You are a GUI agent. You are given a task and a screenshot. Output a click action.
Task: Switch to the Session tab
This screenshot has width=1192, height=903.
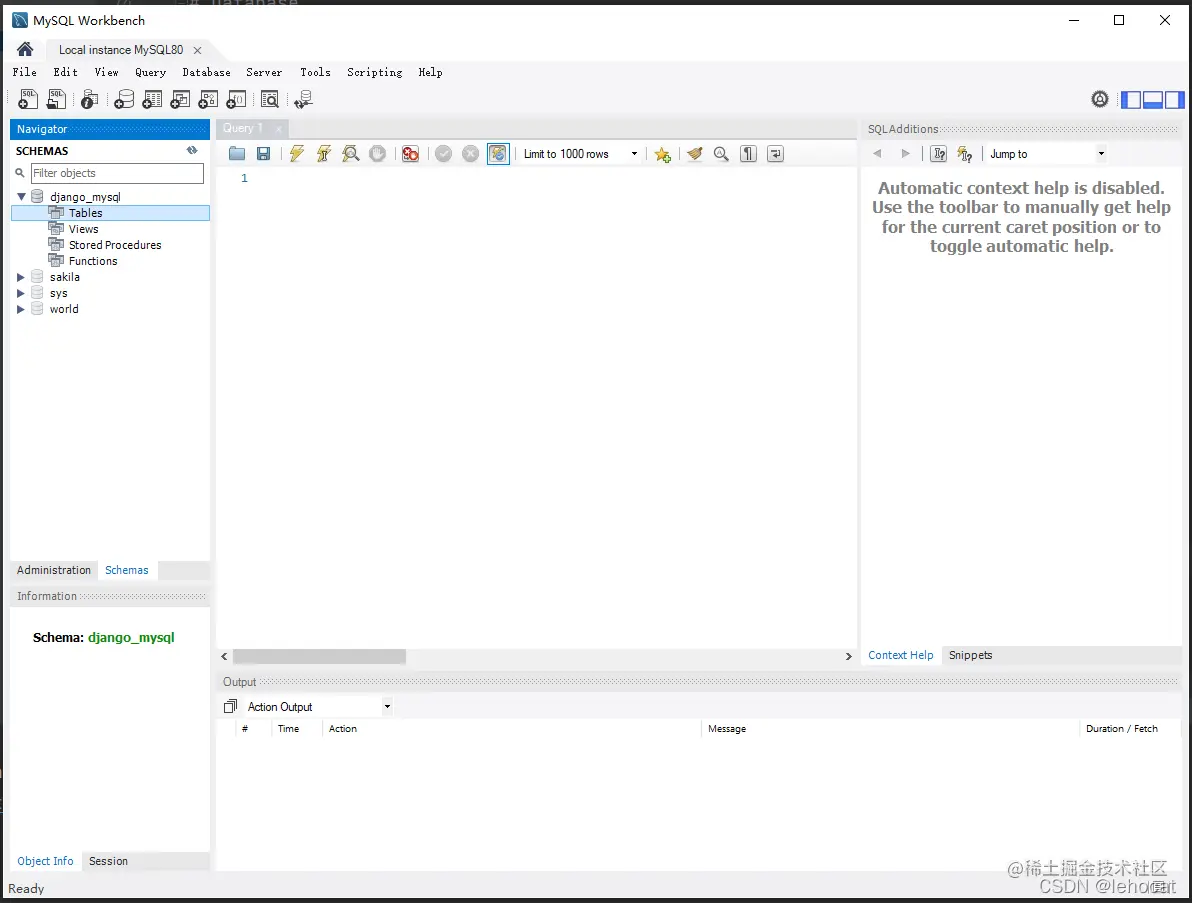pos(108,861)
